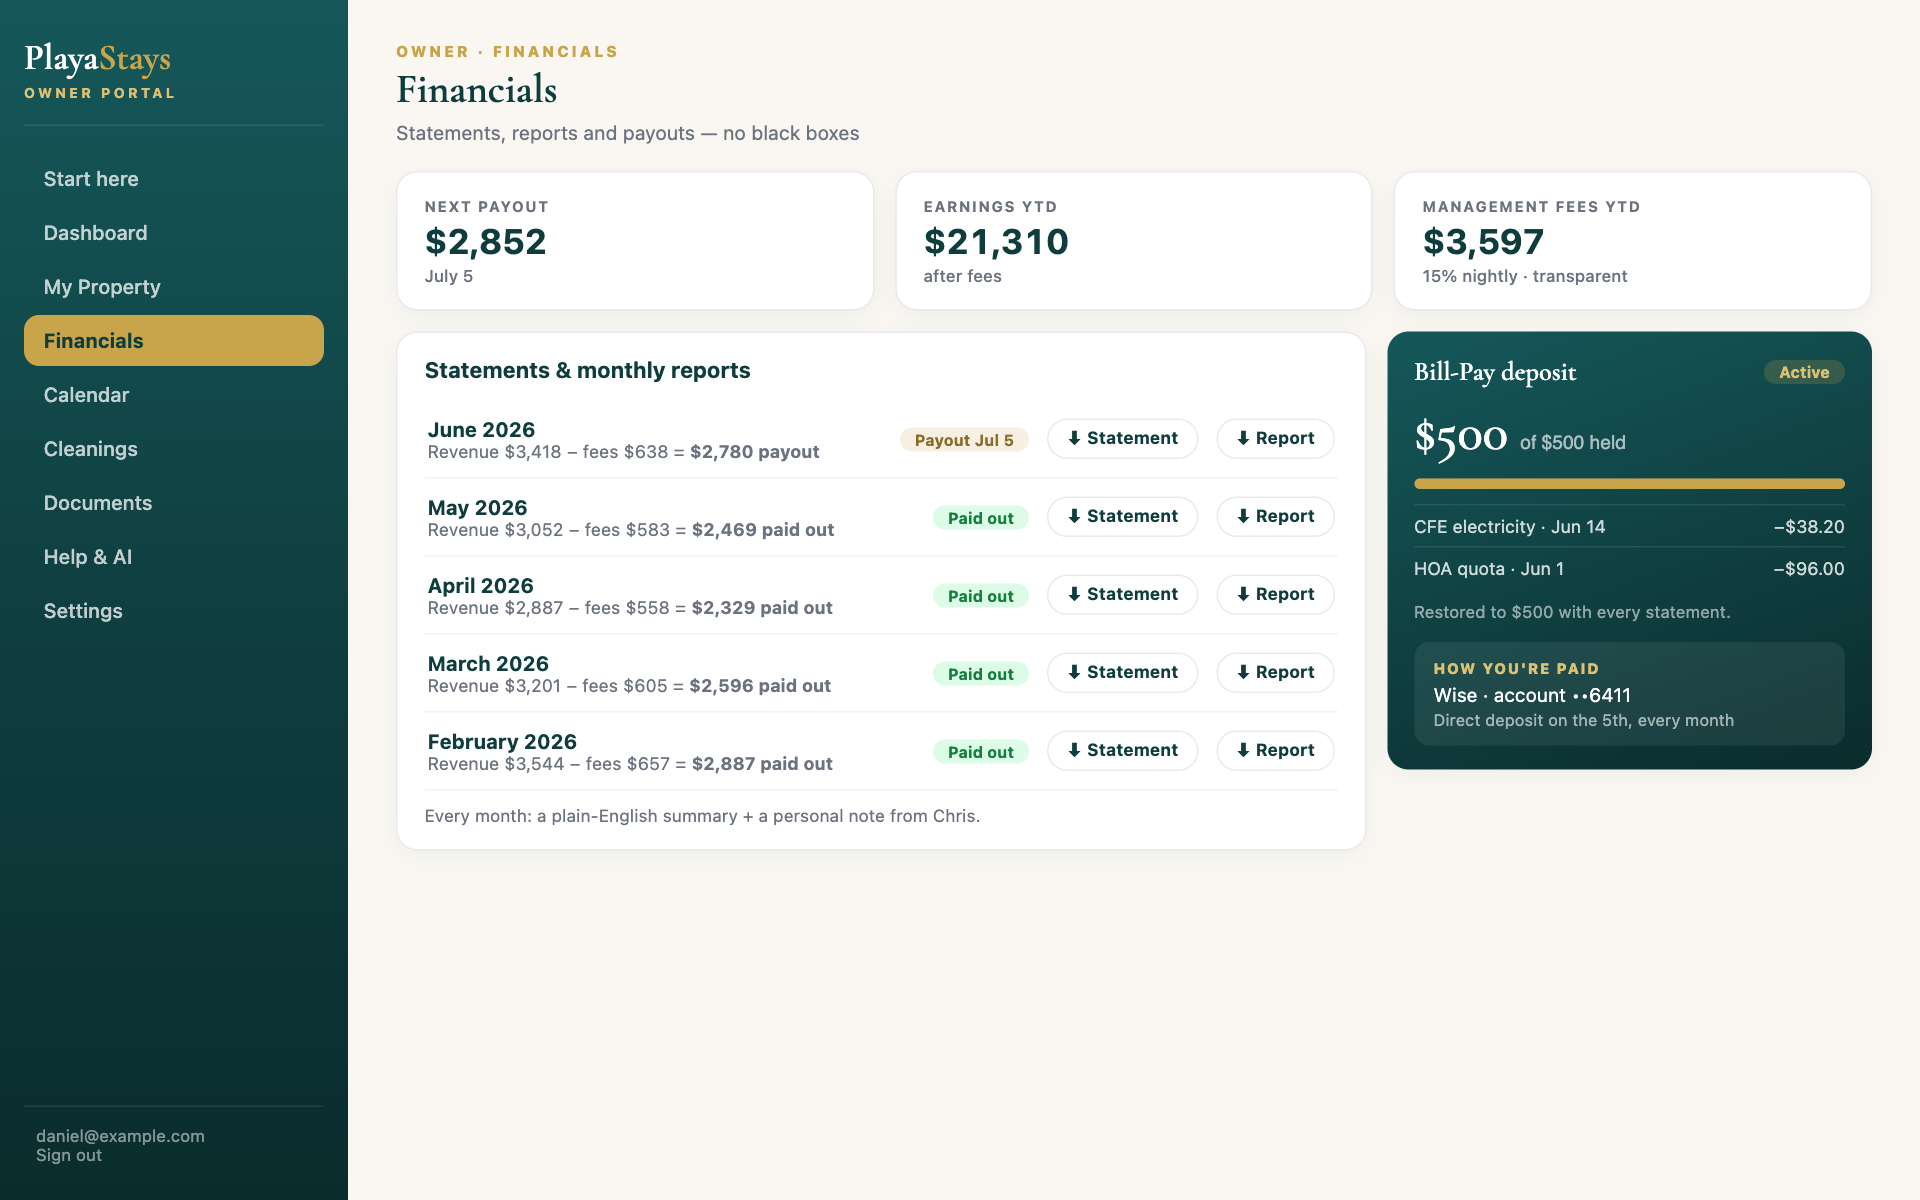
Task: Download the June 2026 report
Action: [x=1275, y=438]
